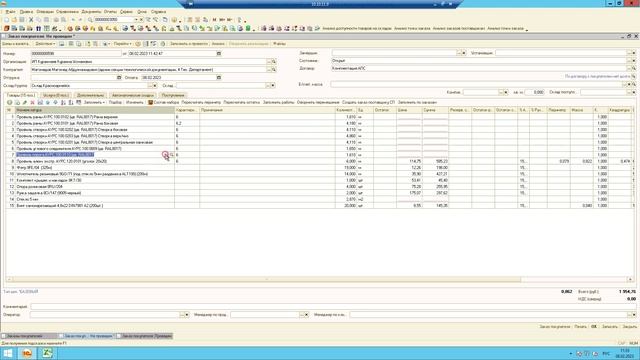Click Анализ заказов поставщикам toolbar link
The width and height of the screenshot is (640, 360).
point(458,29)
